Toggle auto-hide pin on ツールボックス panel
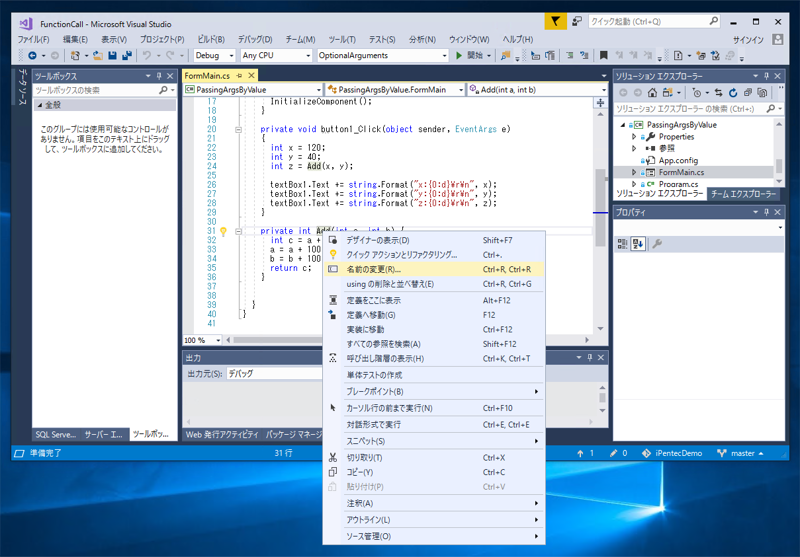 click(159, 76)
